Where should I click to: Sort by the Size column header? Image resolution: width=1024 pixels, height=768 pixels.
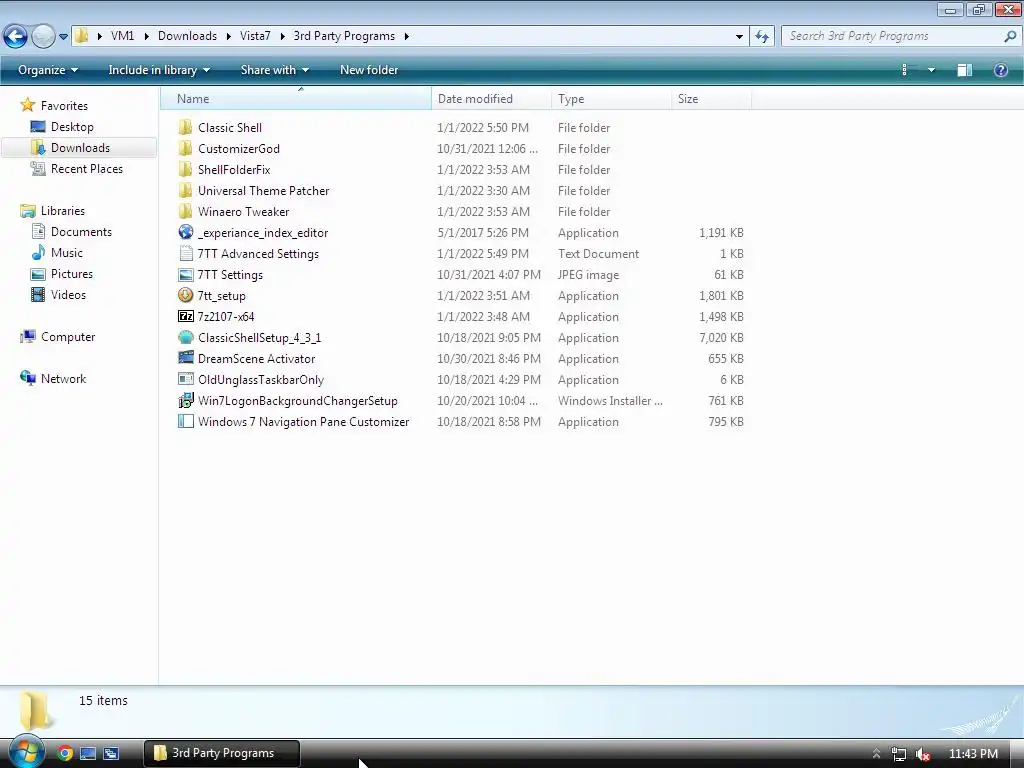pyautogui.click(x=711, y=99)
